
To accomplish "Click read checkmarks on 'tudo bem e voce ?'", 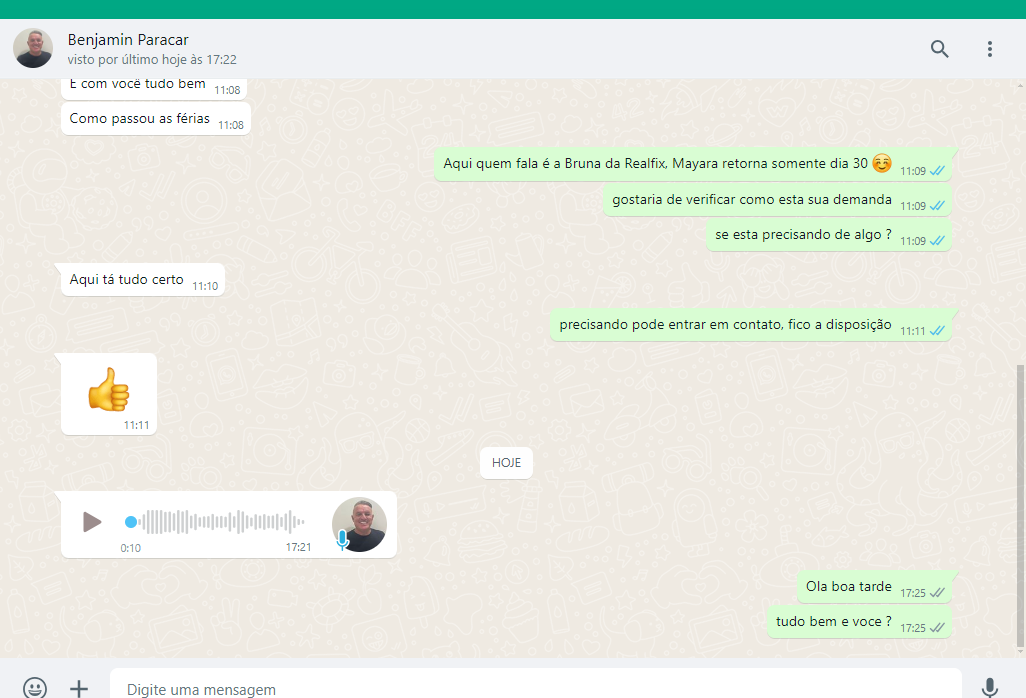I will 937,628.
